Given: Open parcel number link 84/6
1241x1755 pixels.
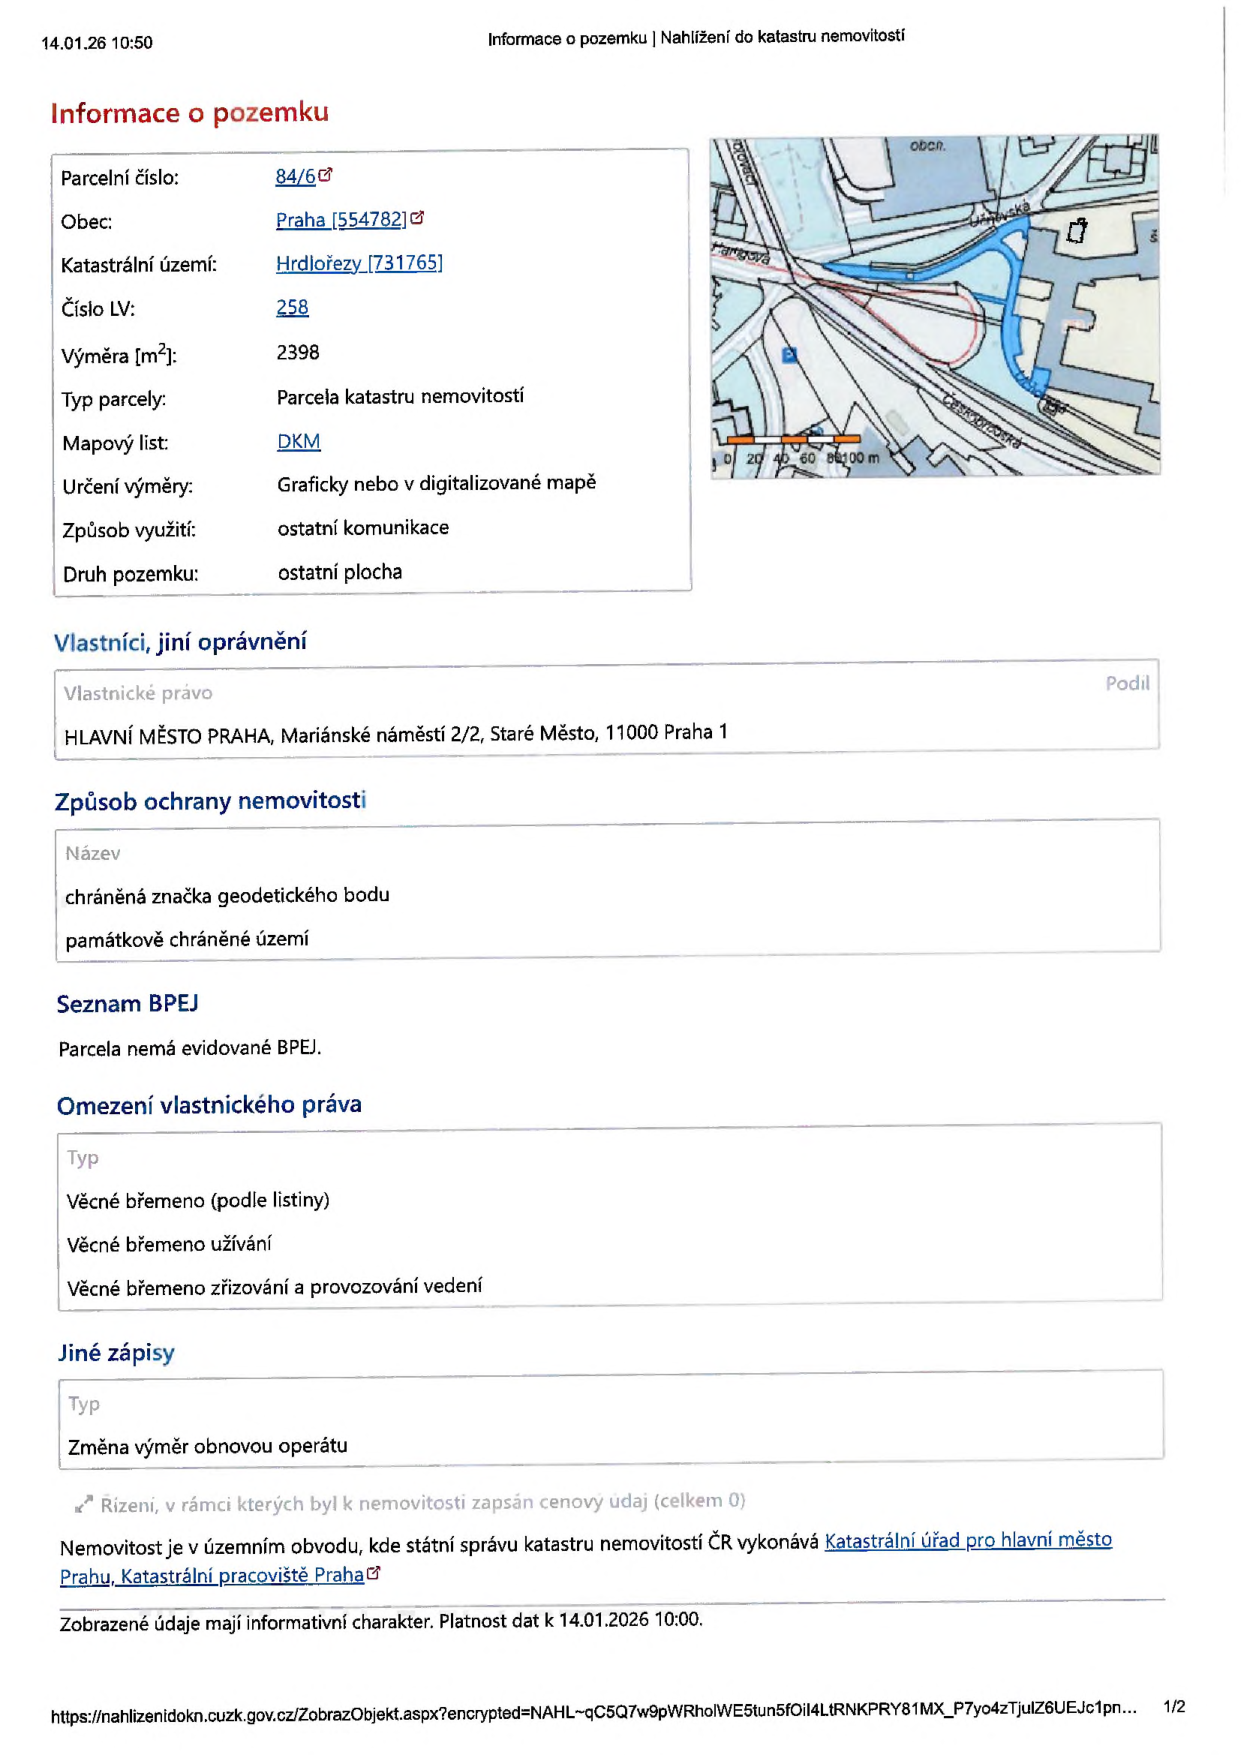Looking at the screenshot, I should pyautogui.click(x=295, y=177).
